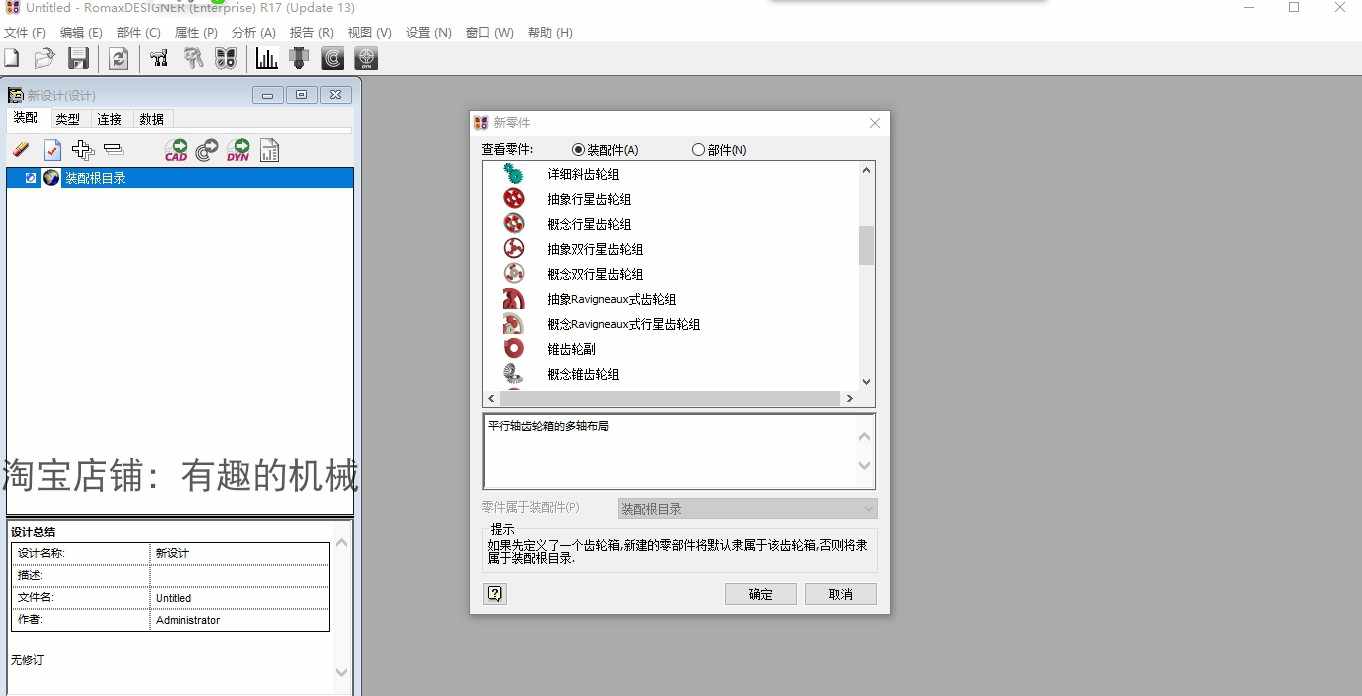This screenshot has width=1362, height=696.
Task: Switch to the 类型 tab
Action: coord(68,119)
